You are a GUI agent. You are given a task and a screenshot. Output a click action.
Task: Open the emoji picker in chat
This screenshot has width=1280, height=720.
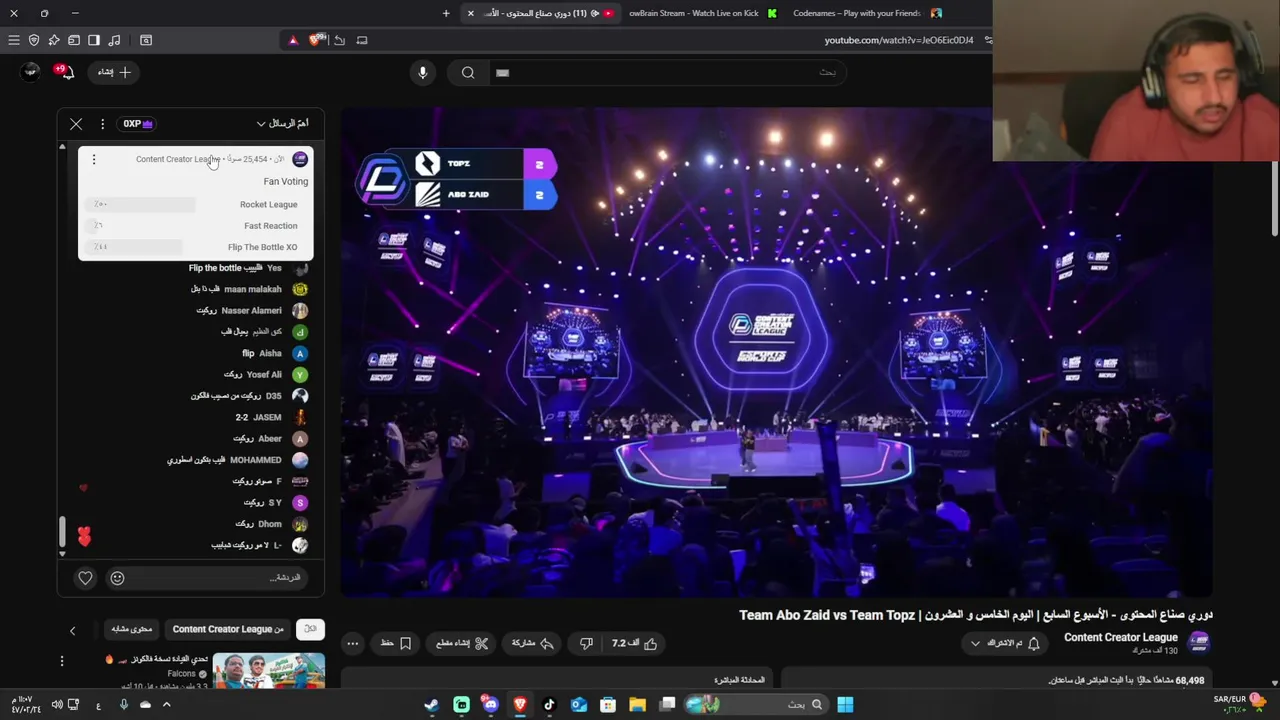click(x=117, y=578)
